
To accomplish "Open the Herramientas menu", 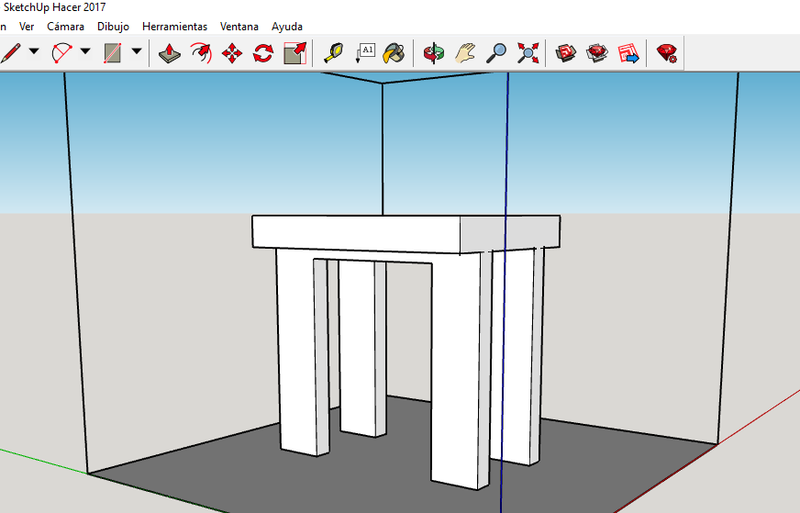I will tap(174, 27).
